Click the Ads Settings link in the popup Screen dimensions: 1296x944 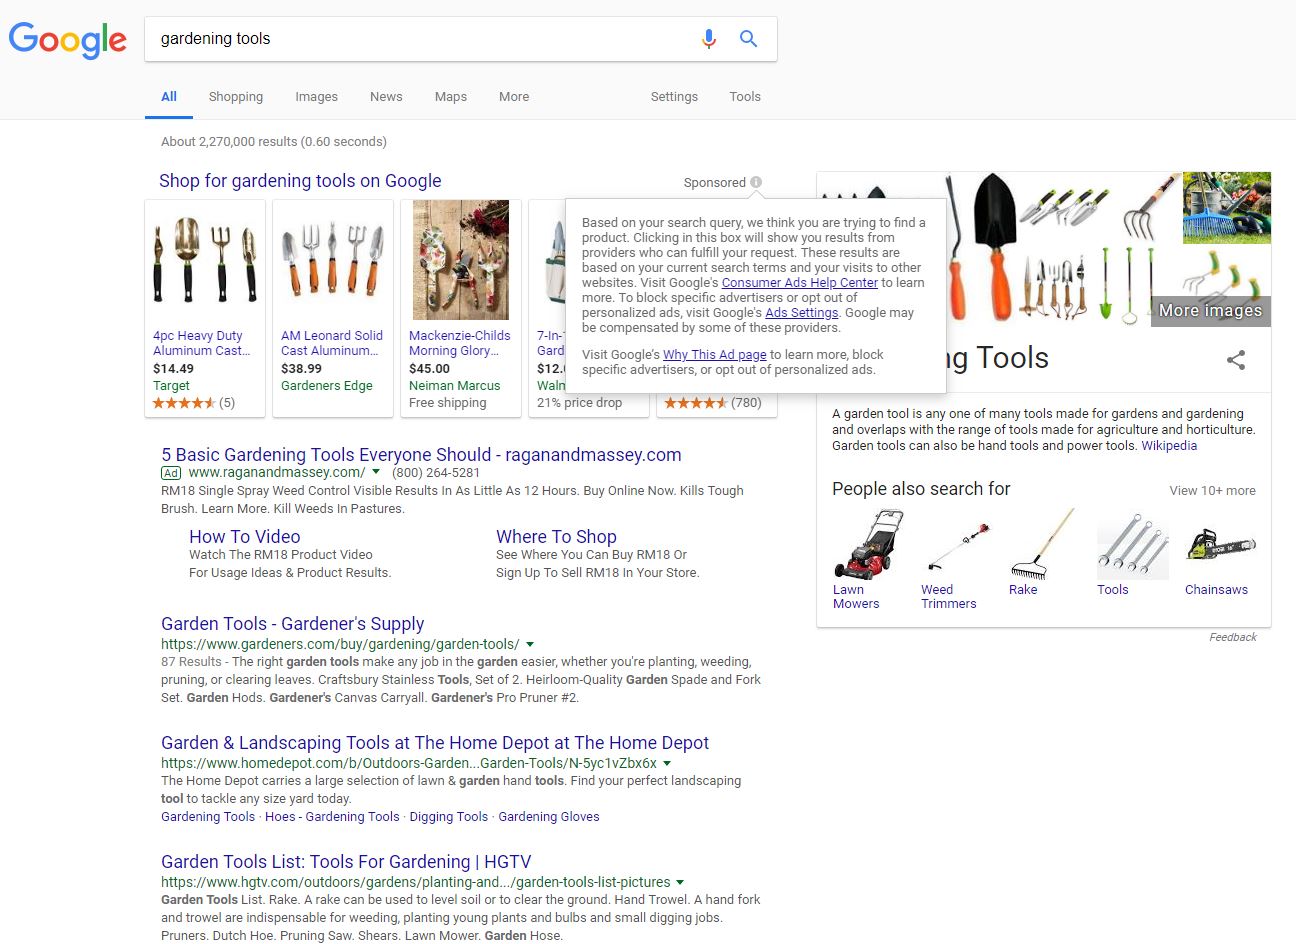[801, 312]
